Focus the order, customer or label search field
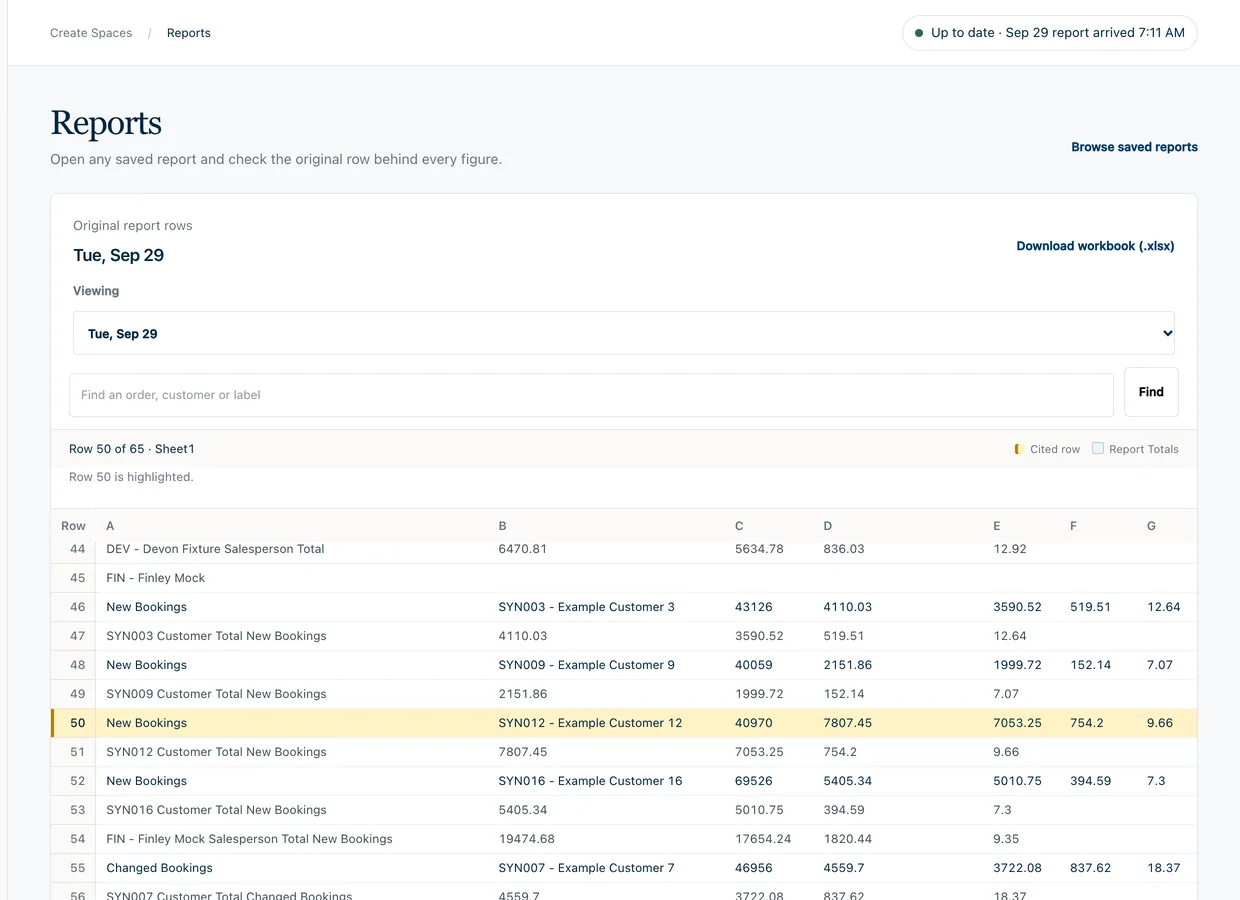 (x=591, y=395)
